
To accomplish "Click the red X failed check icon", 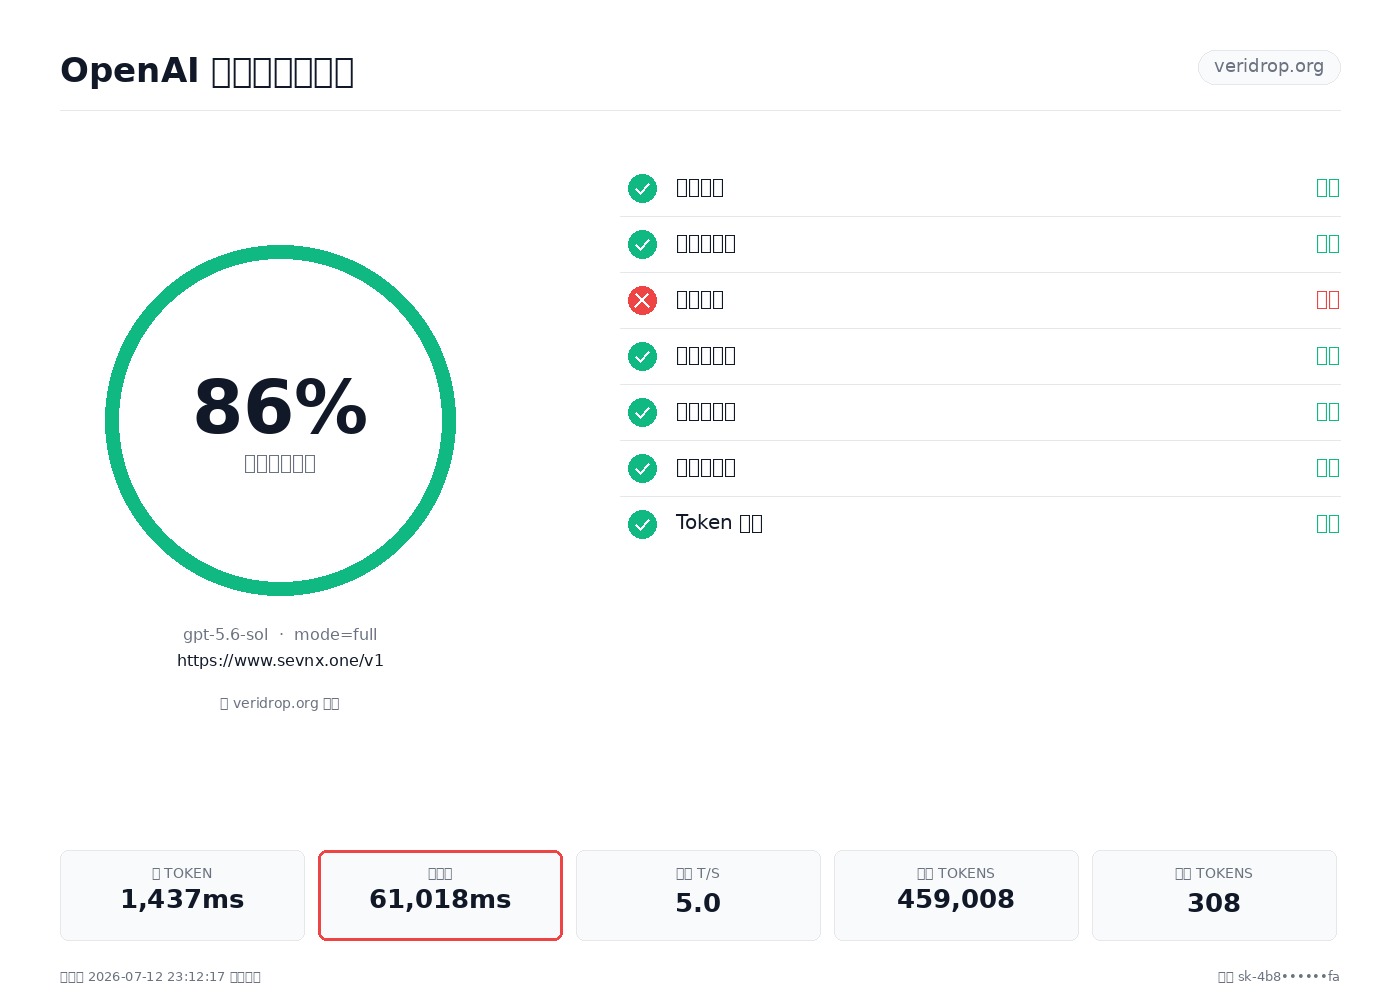I will pyautogui.click(x=642, y=300).
